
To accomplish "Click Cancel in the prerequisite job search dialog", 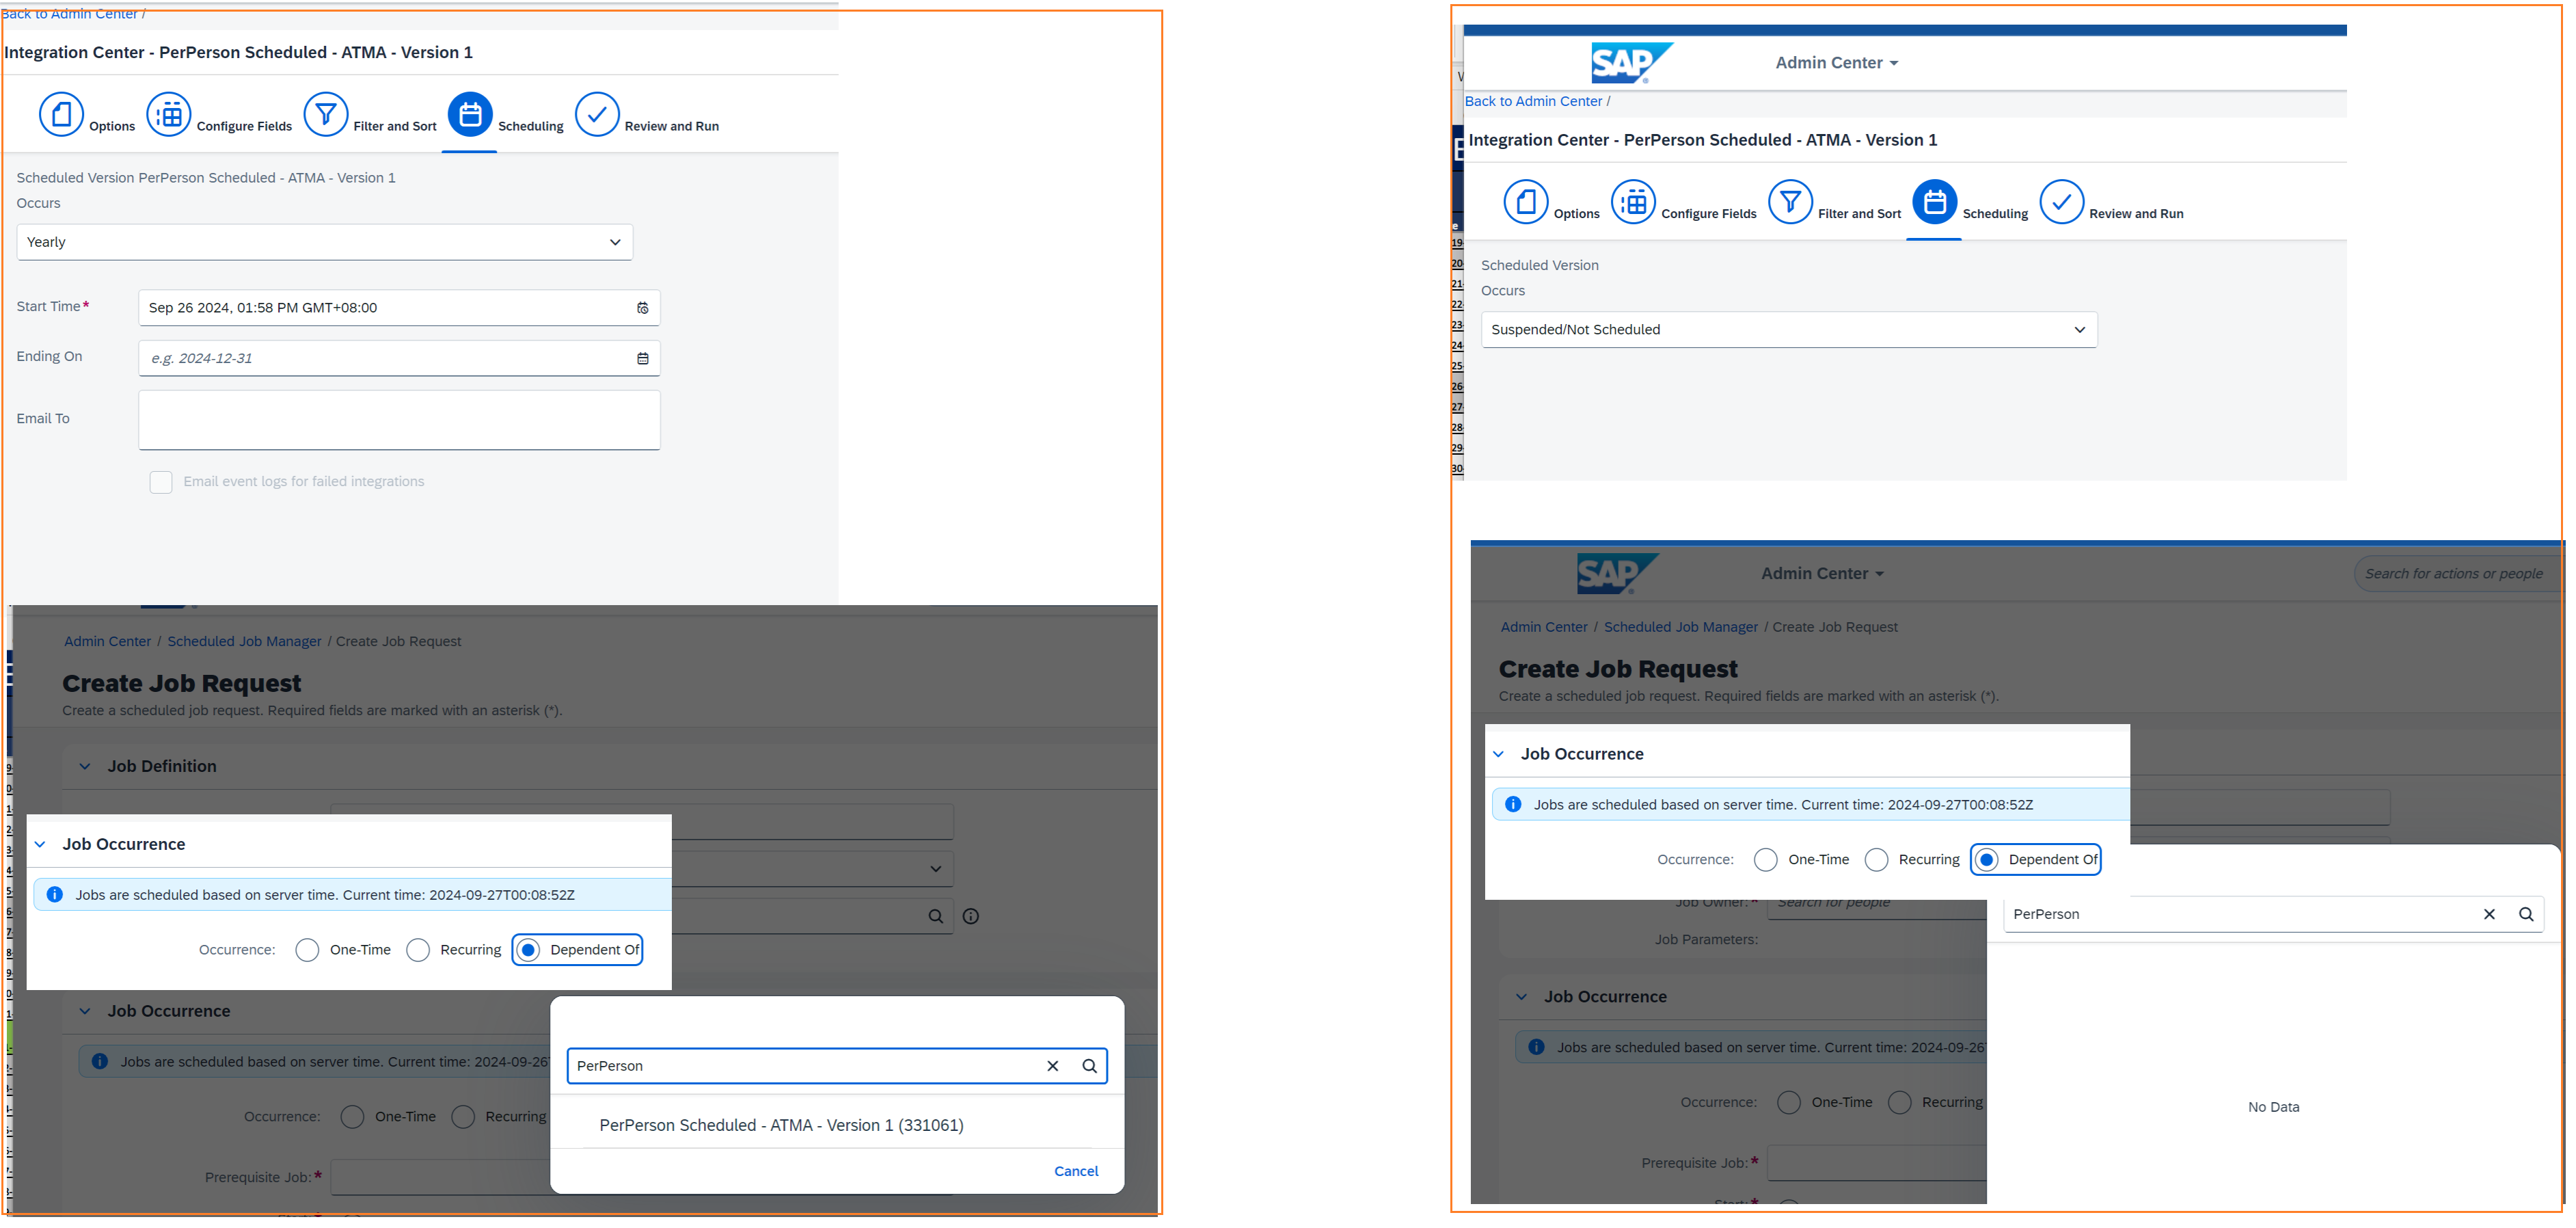I will [1076, 1172].
